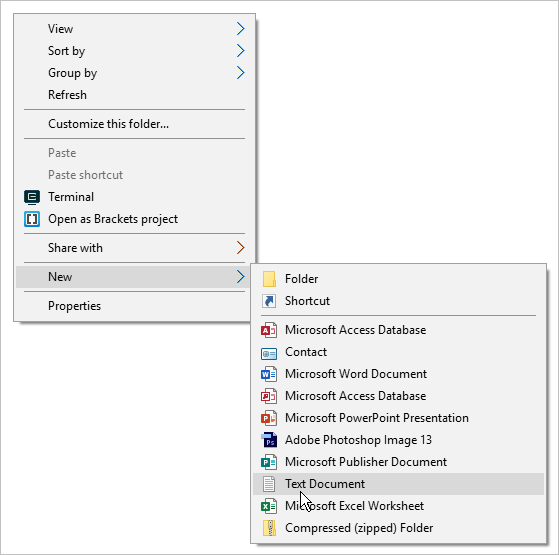Click the Brackets project icon
This screenshot has height=555, width=559.
[x=32, y=219]
